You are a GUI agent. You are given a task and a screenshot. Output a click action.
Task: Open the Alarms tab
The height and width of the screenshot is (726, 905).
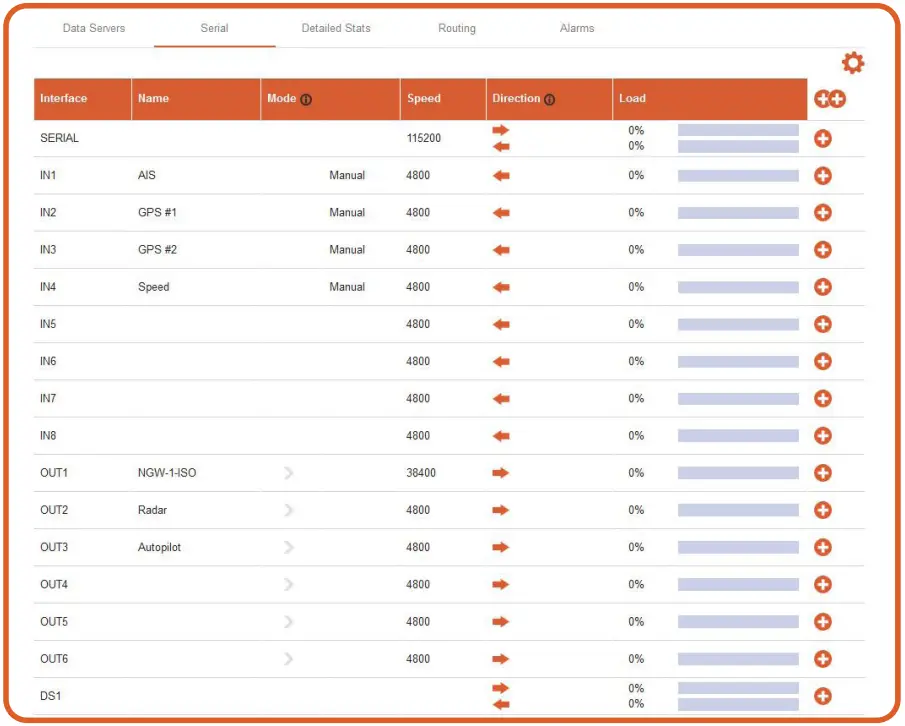pos(577,28)
